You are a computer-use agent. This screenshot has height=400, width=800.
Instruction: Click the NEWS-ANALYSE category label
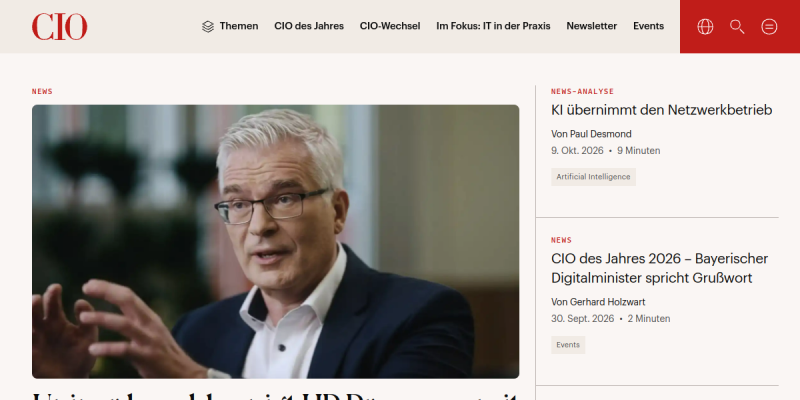[582, 91]
